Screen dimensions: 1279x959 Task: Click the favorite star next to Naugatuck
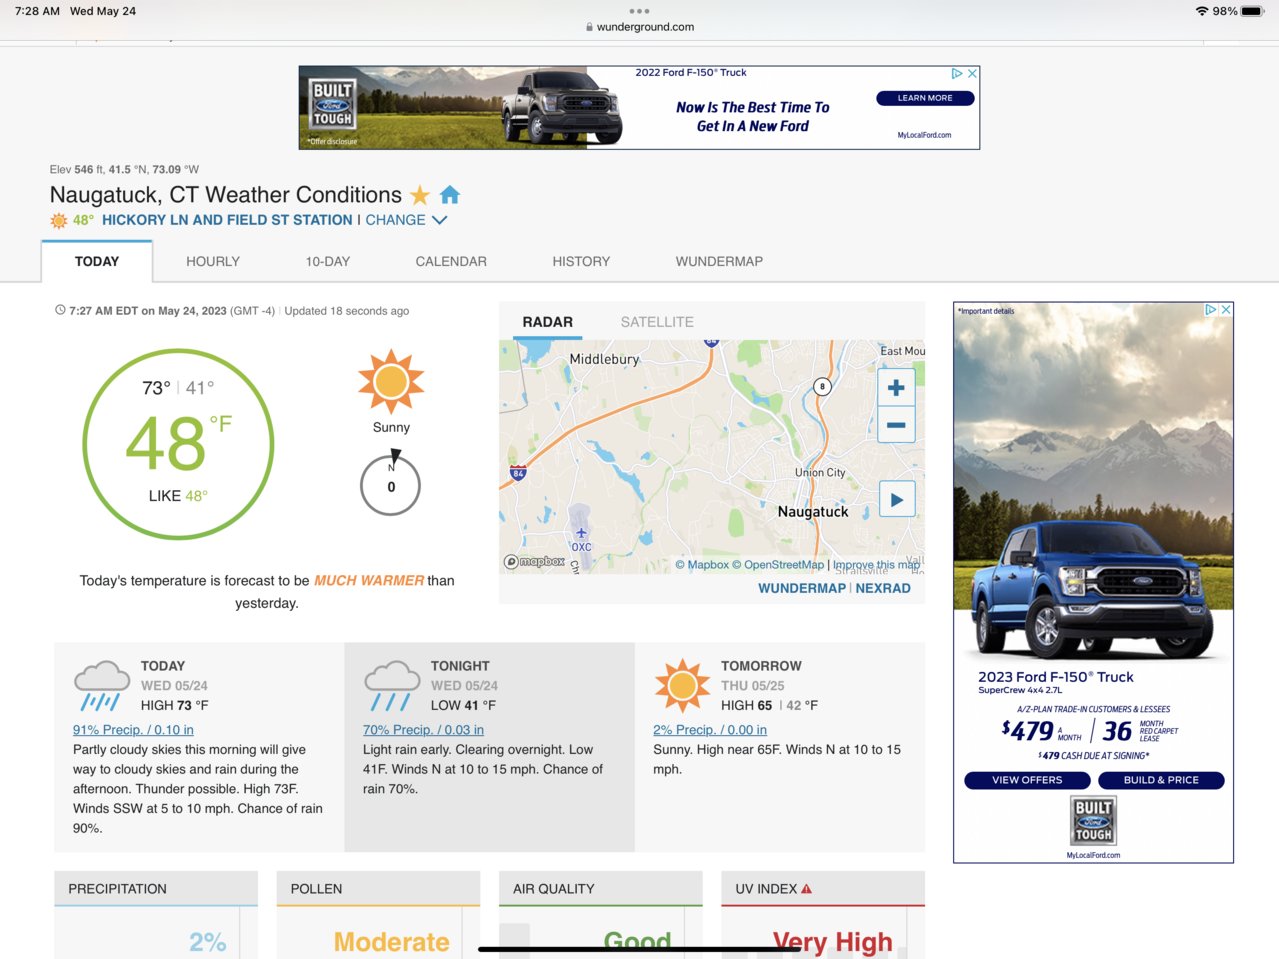420,195
